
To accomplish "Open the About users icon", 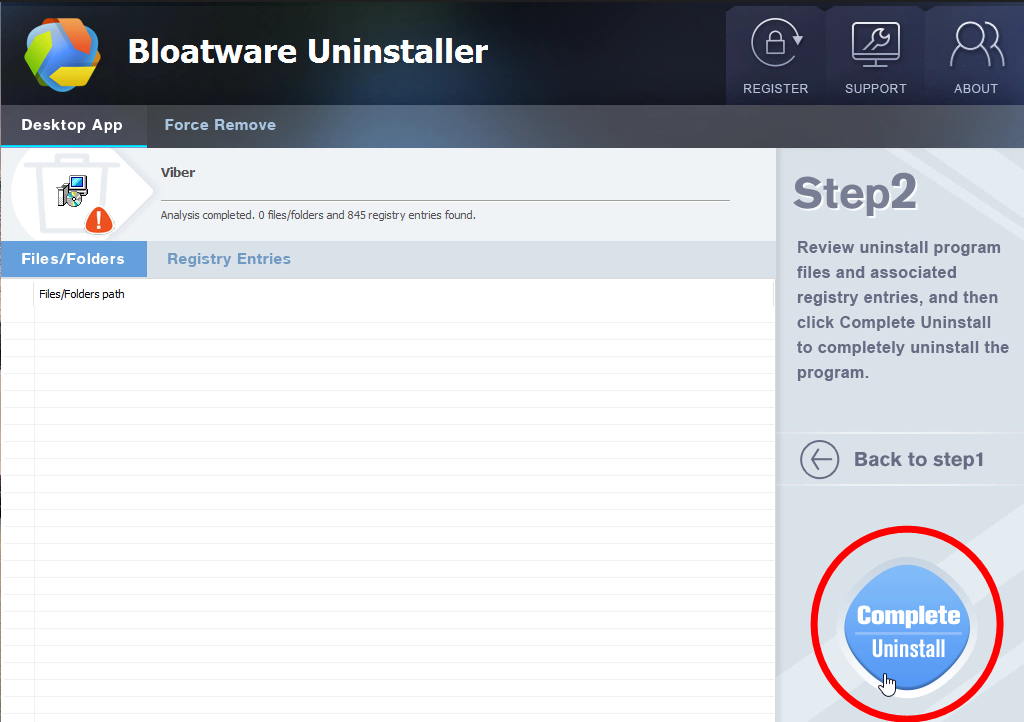I will 976,44.
